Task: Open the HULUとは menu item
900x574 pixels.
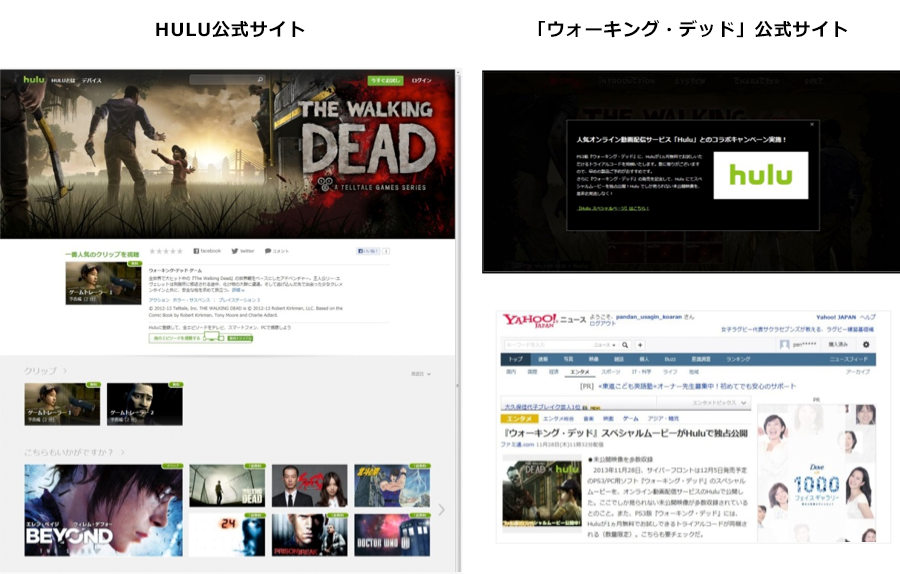Action: pos(63,80)
